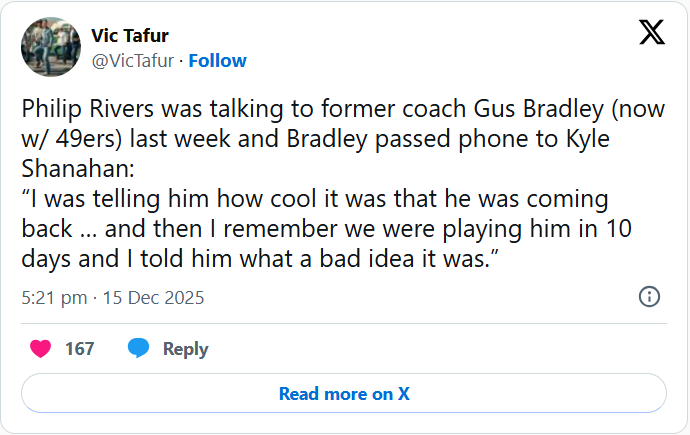The image size is (690, 435).
Task: Open Vic Tafur's profile avatar
Action: tap(50, 47)
